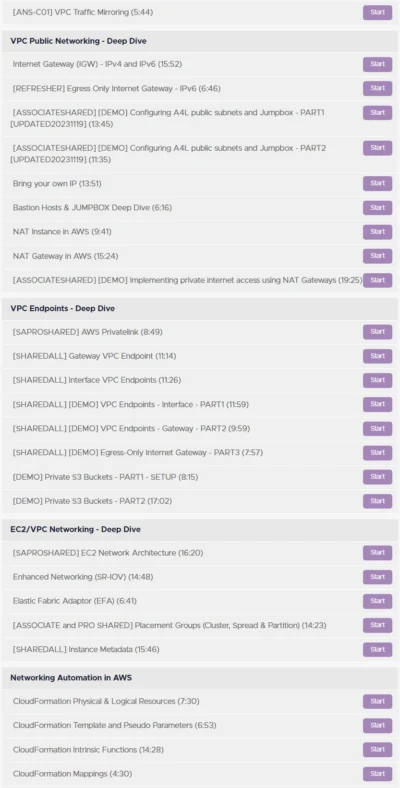Image resolution: width=400 pixels, height=788 pixels.
Task: Start the Bring your own IP lesson
Action: click(x=377, y=183)
